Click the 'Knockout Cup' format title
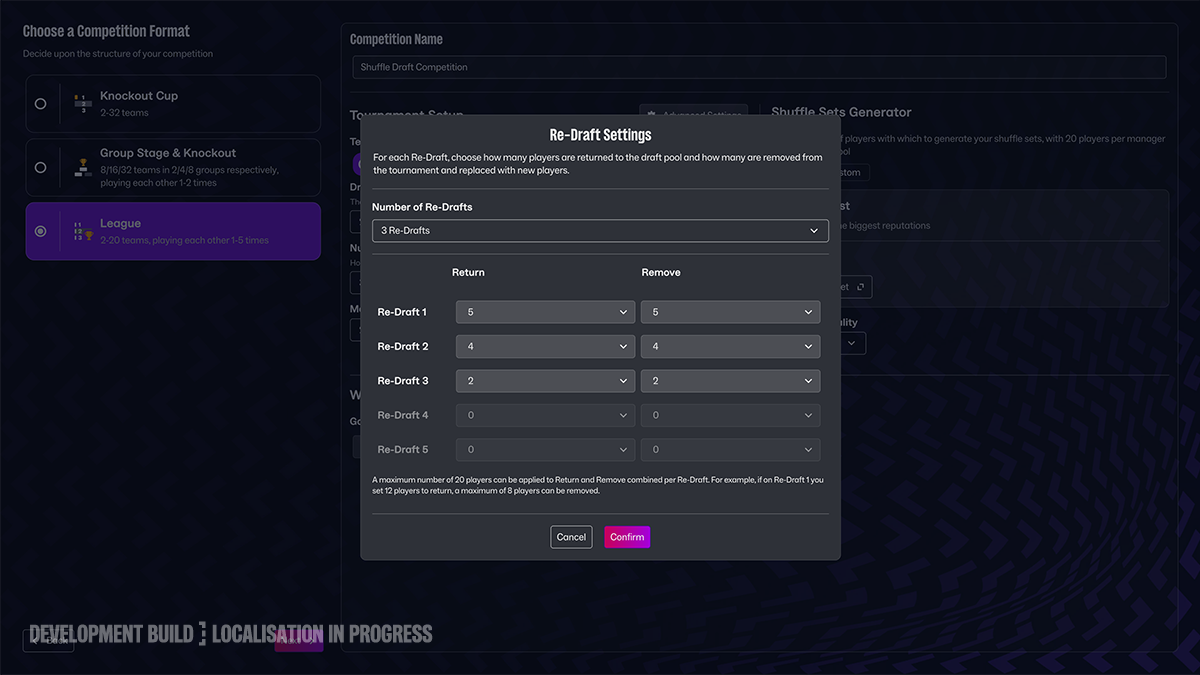The width and height of the screenshot is (1200, 675). (139, 96)
